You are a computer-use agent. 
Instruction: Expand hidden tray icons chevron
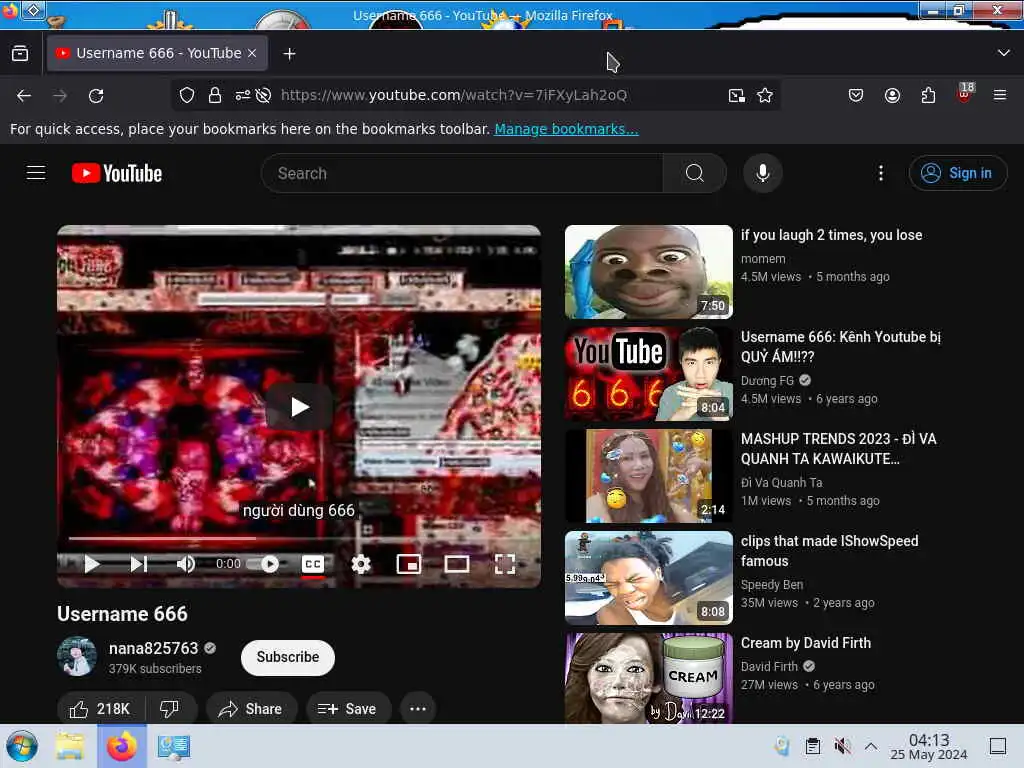point(871,746)
